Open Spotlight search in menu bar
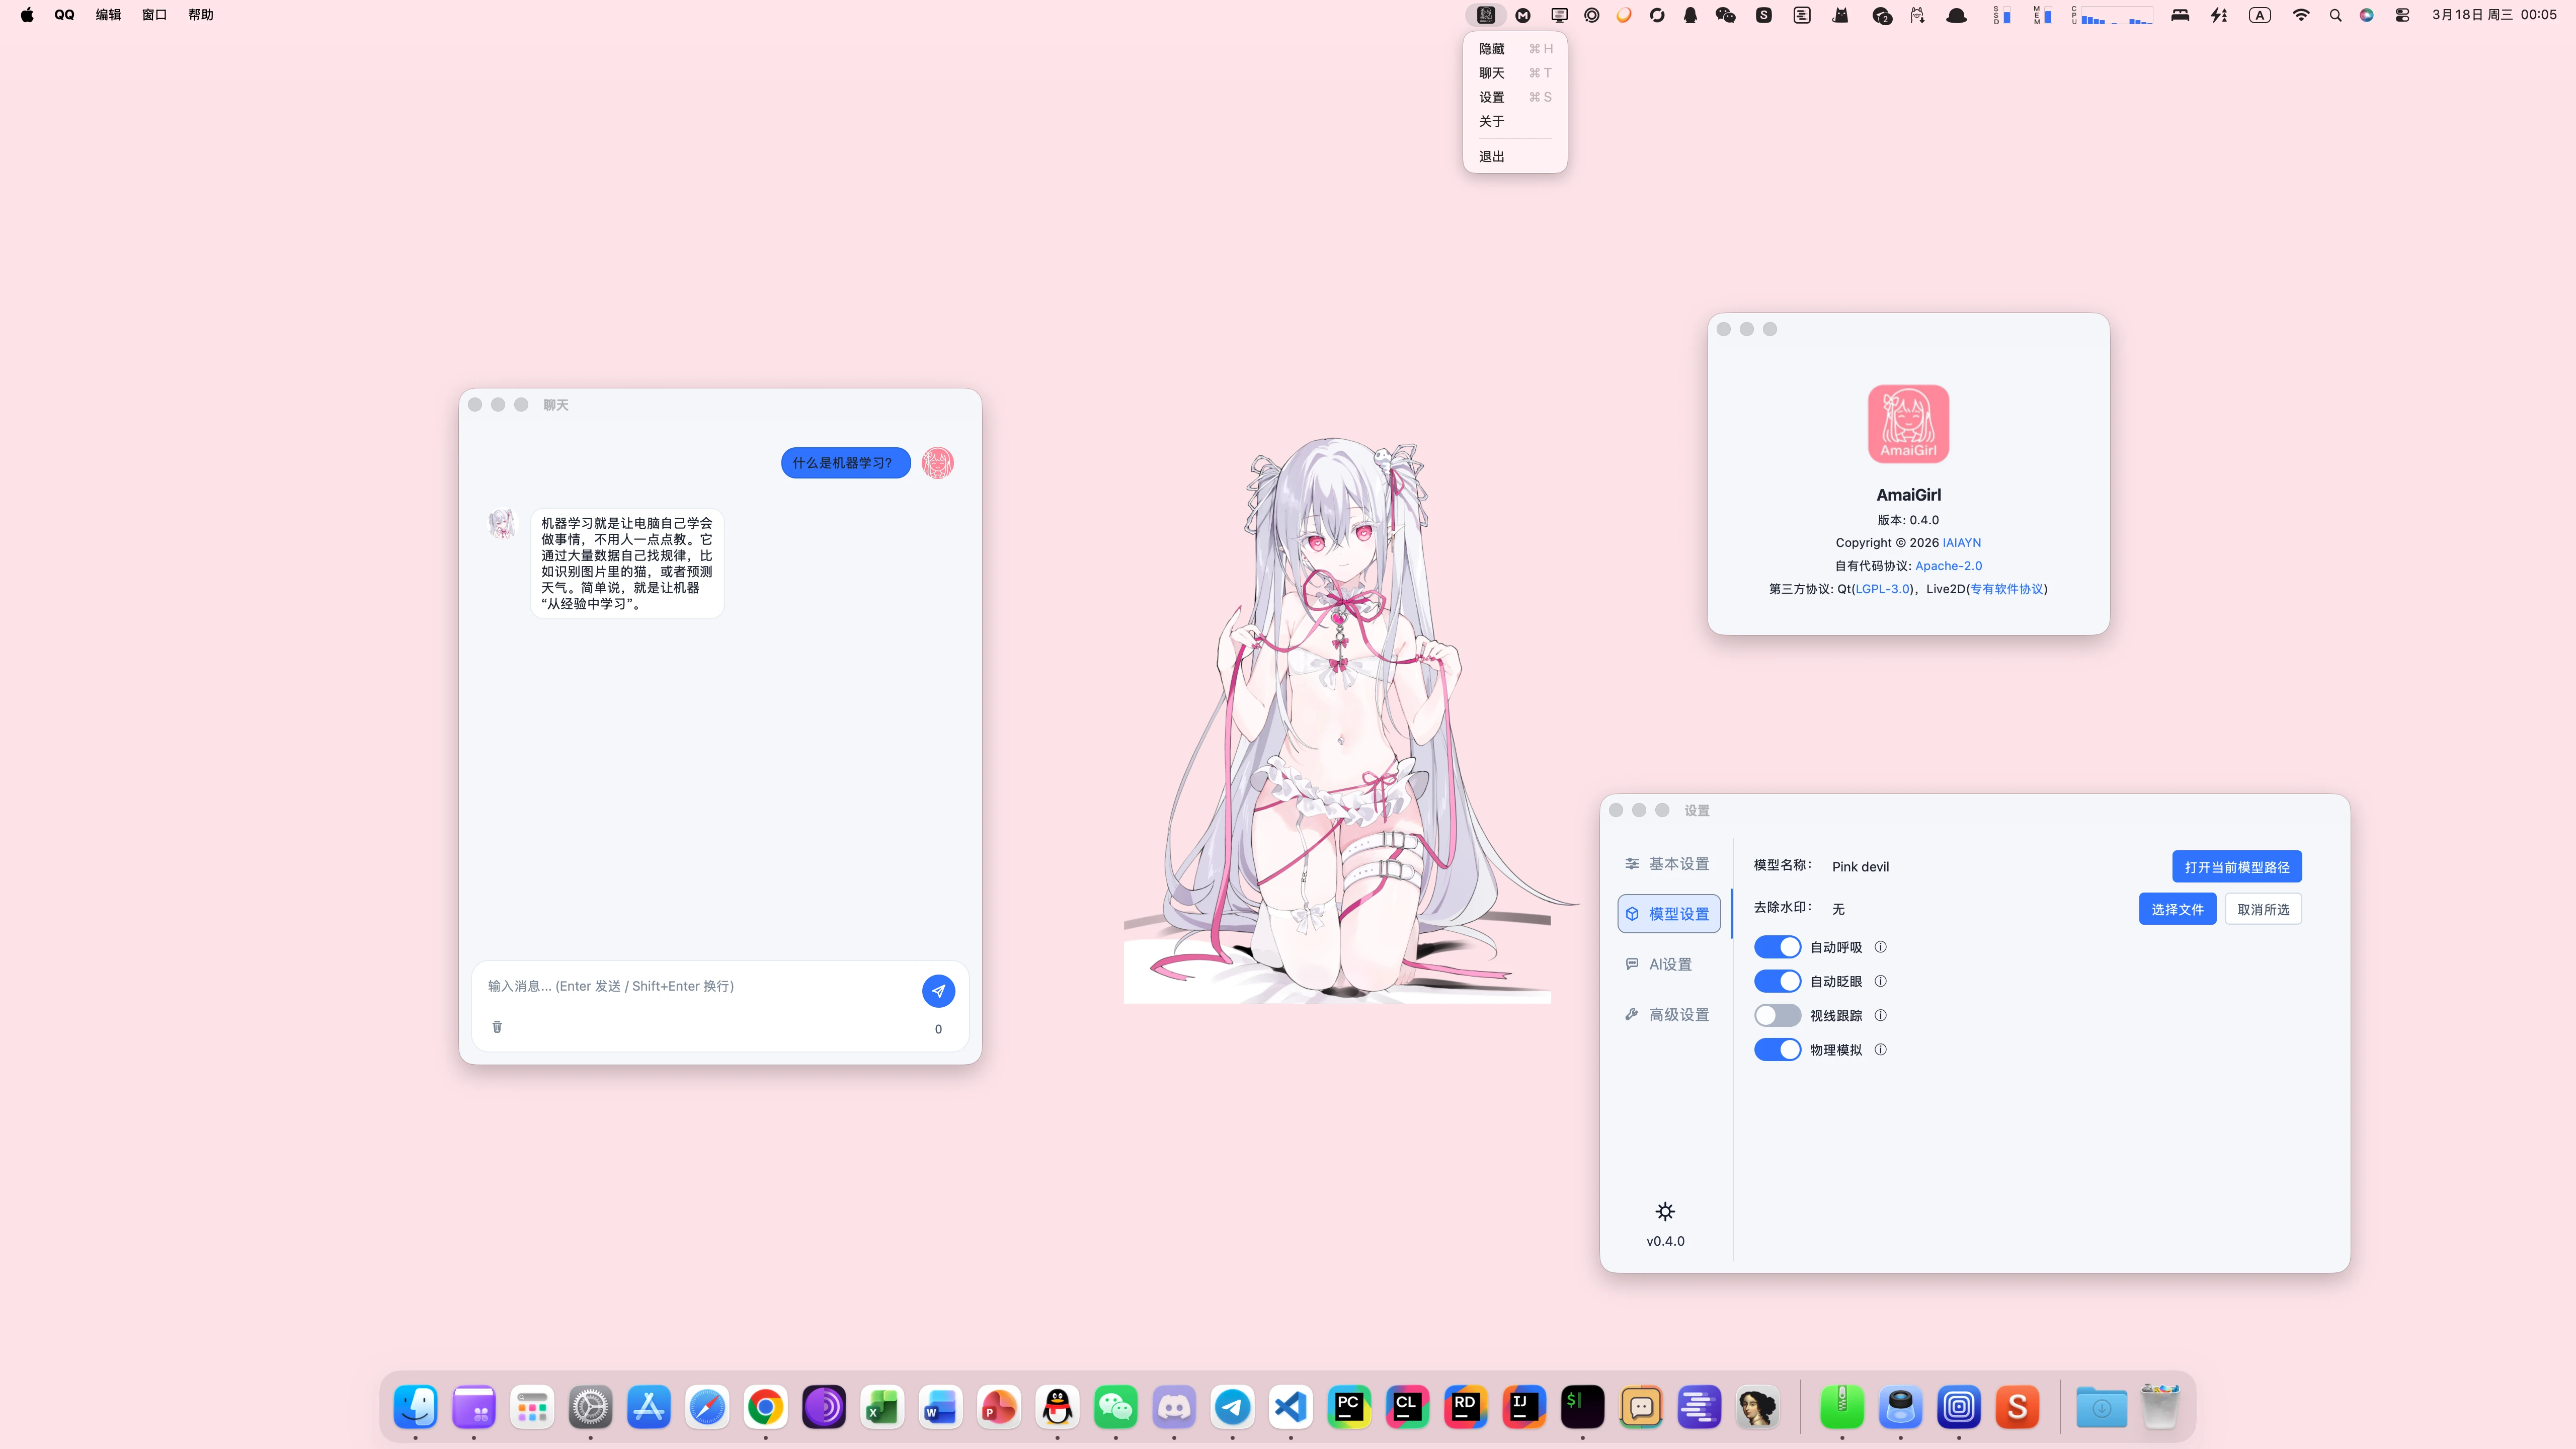Screen dimensions: 2576x1449 click(2335, 15)
